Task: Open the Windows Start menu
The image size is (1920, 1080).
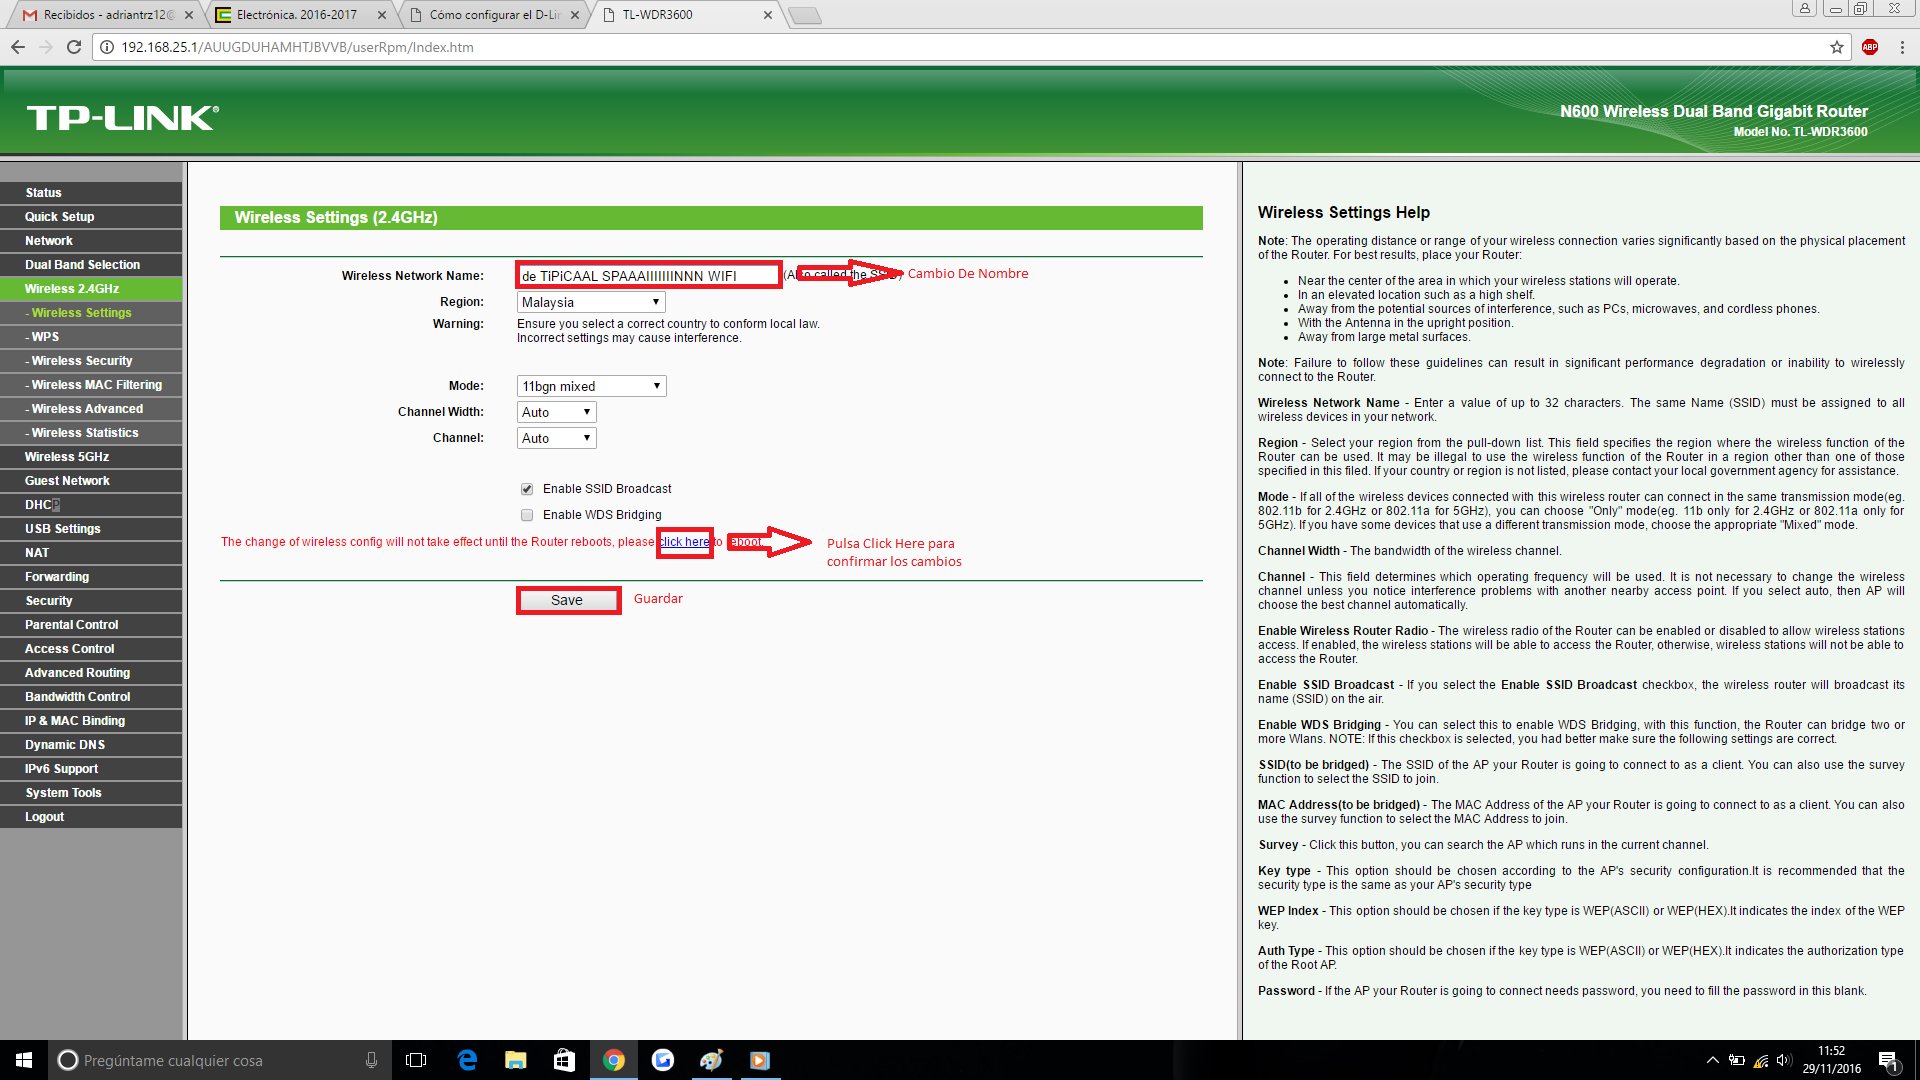Action: 24,1060
